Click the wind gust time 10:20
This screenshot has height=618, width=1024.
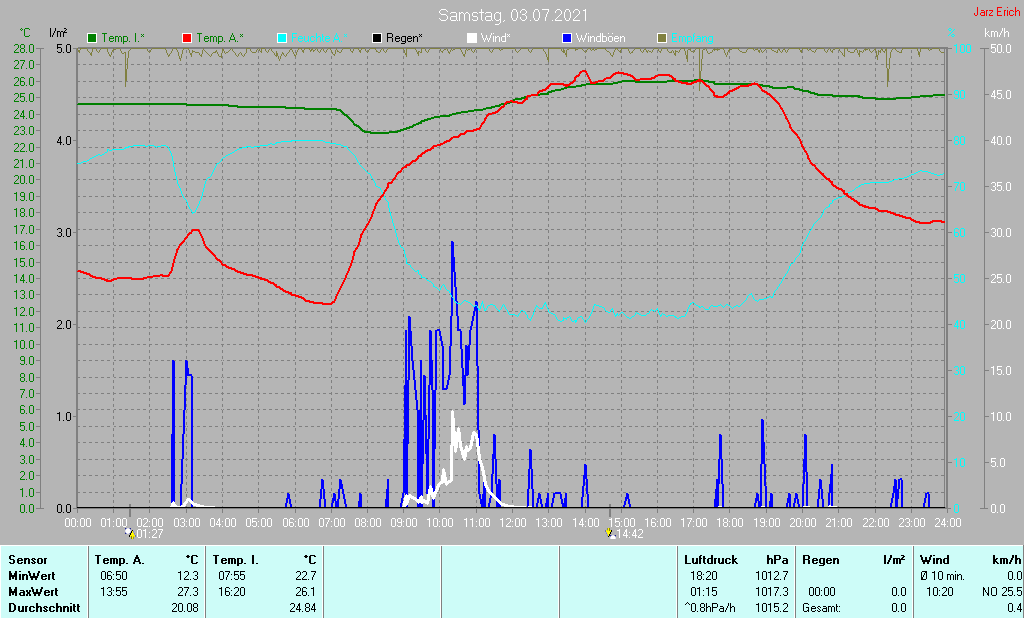(x=940, y=592)
